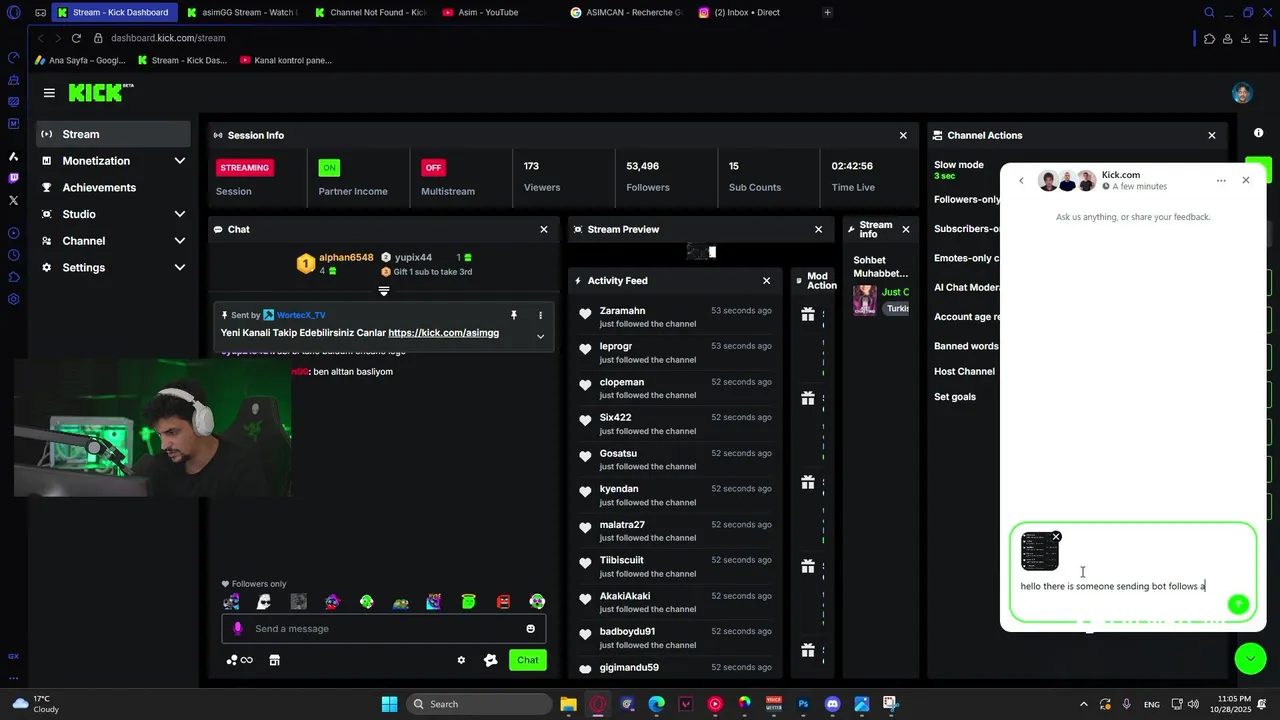The height and width of the screenshot is (720, 1280).
Task: Select the Pepe frog emote
Action: click(x=401, y=602)
